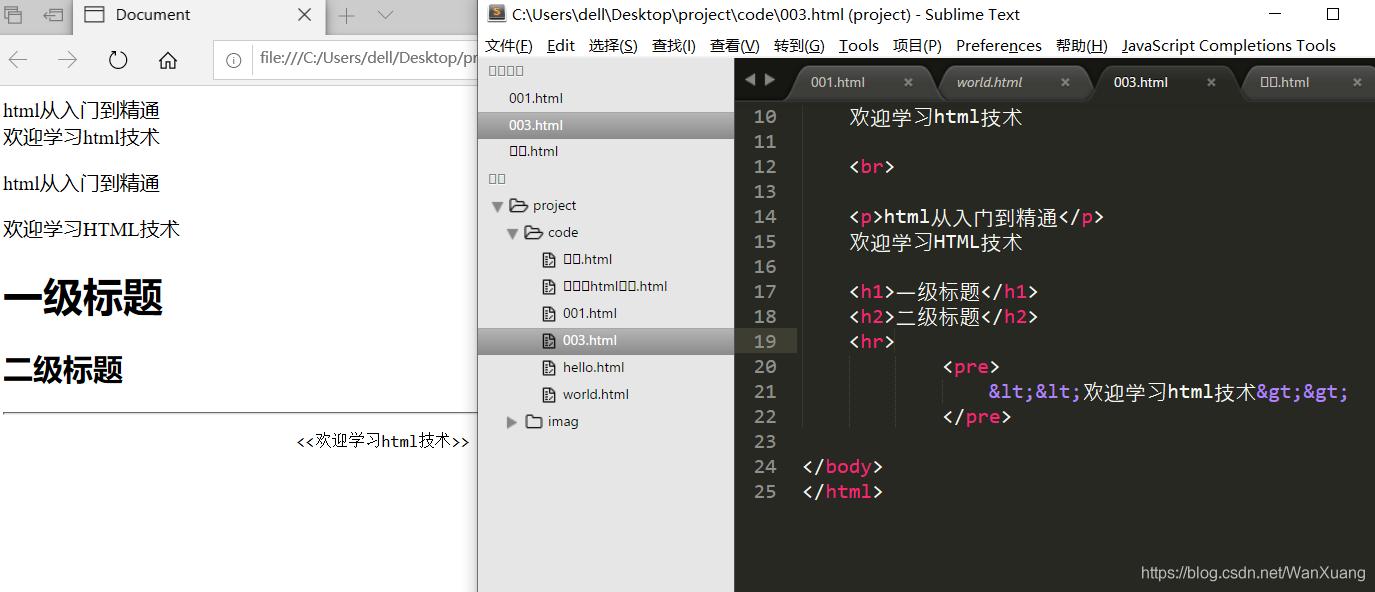Refresh the page with the reload icon

click(x=117, y=60)
